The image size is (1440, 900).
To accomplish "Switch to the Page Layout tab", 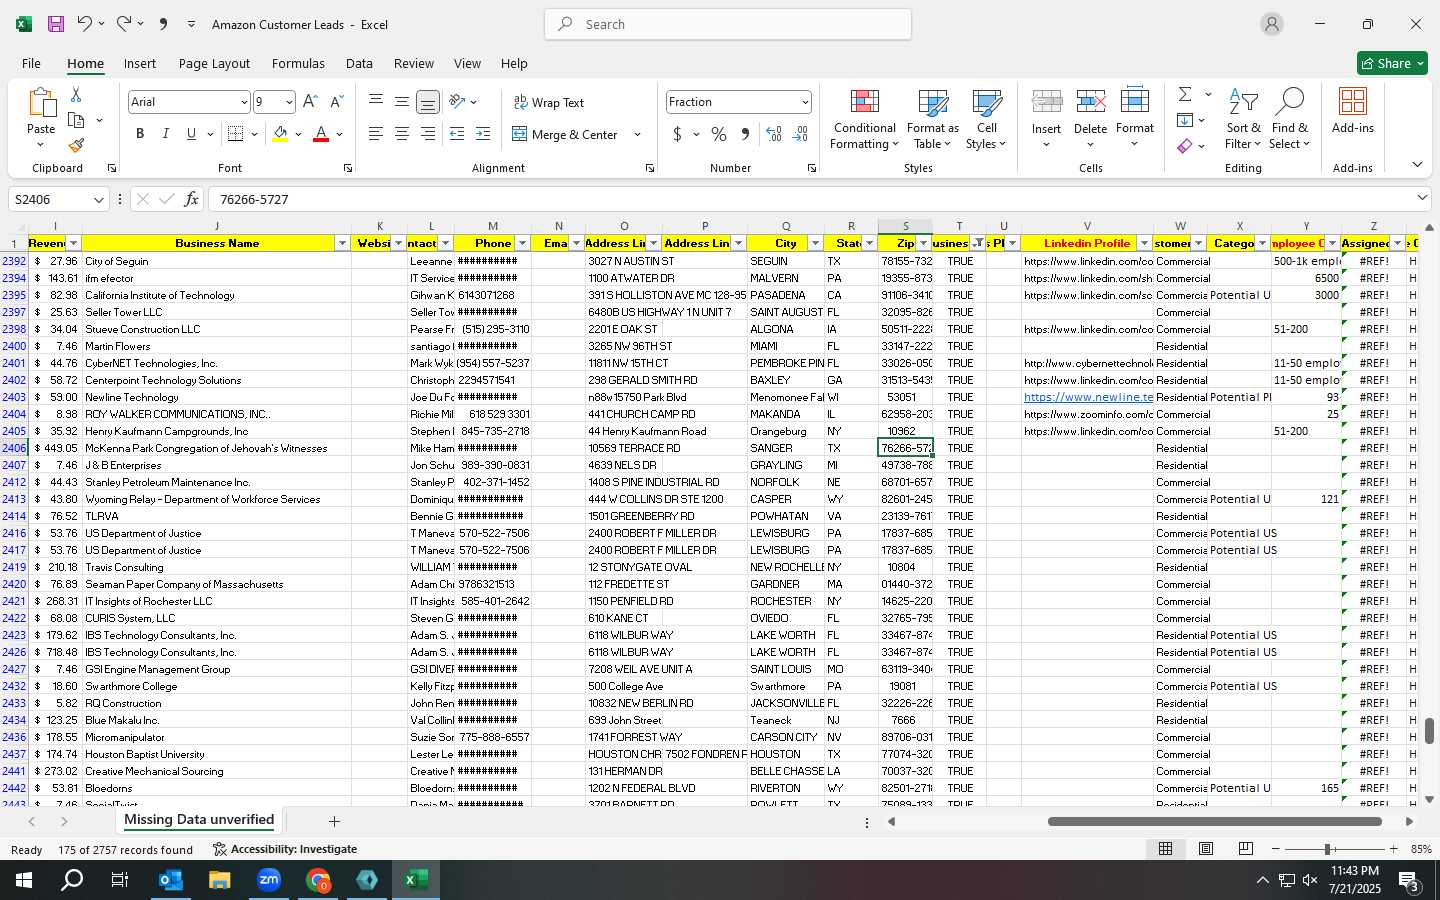I will 214,63.
